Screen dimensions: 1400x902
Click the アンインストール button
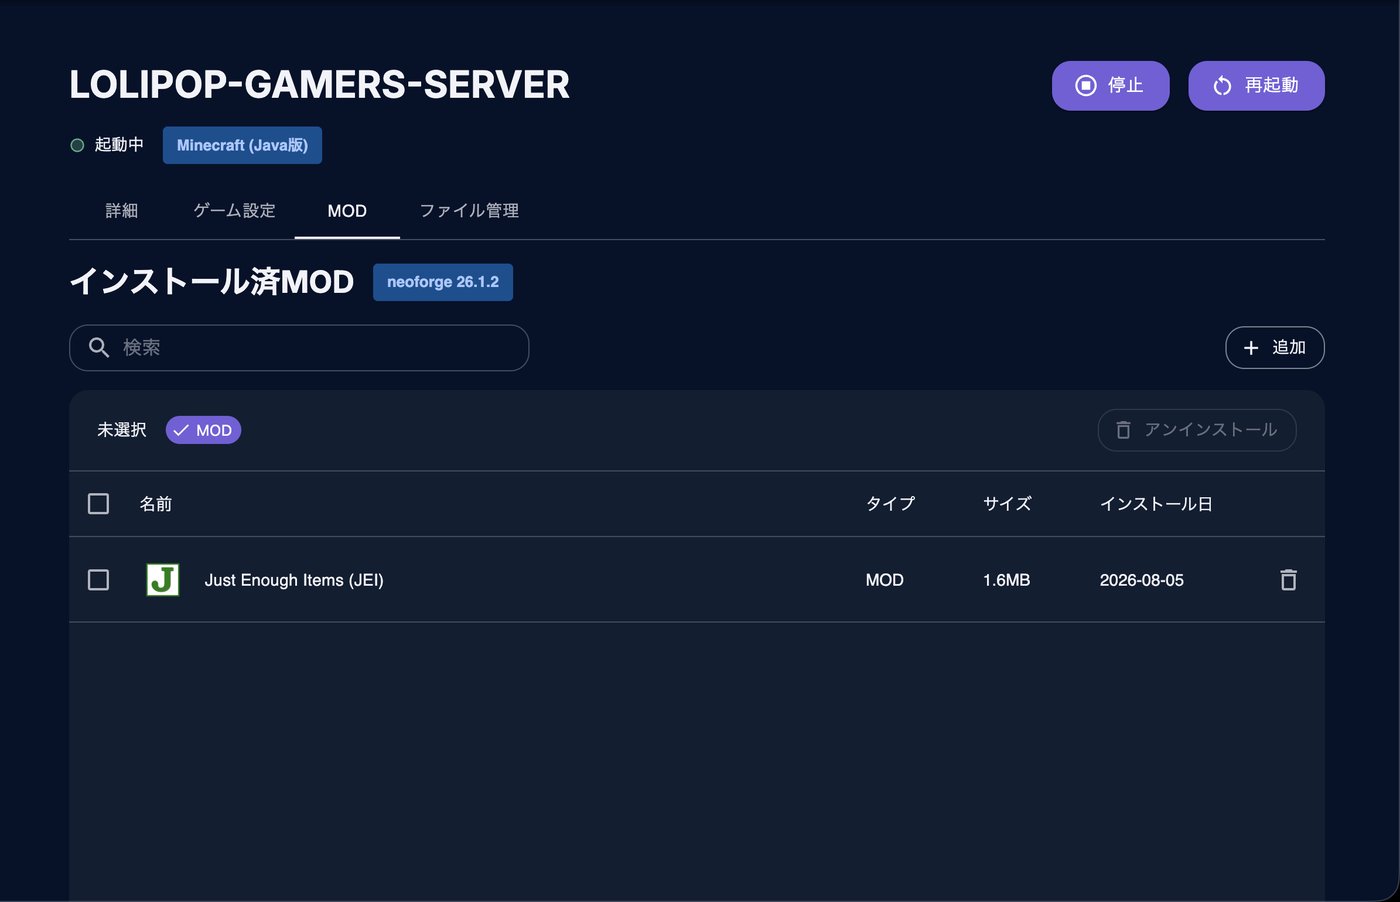pos(1197,430)
